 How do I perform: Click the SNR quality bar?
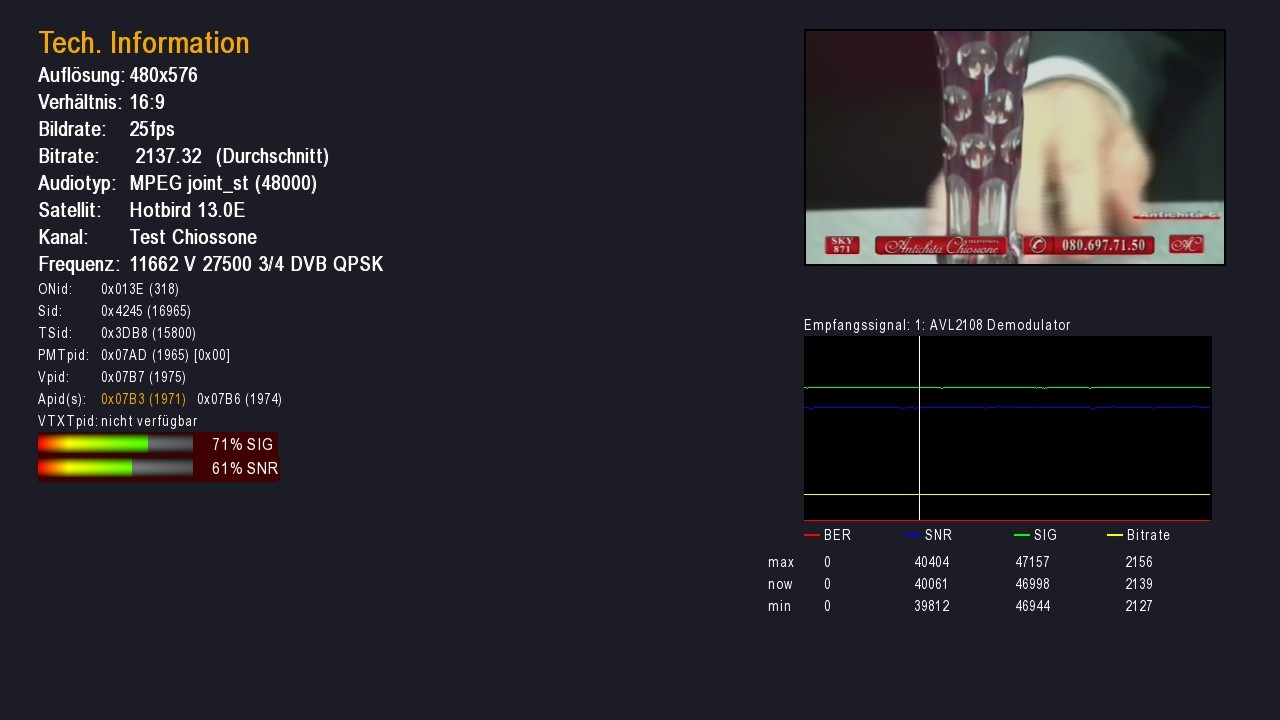(115, 467)
